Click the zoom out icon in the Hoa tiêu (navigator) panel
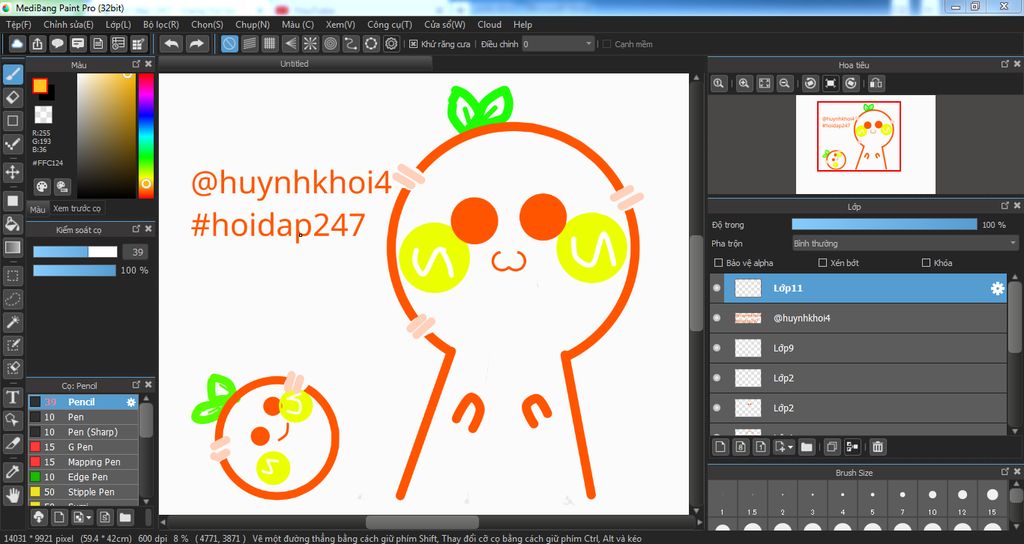Image resolution: width=1024 pixels, height=544 pixels. pyautogui.click(x=784, y=83)
